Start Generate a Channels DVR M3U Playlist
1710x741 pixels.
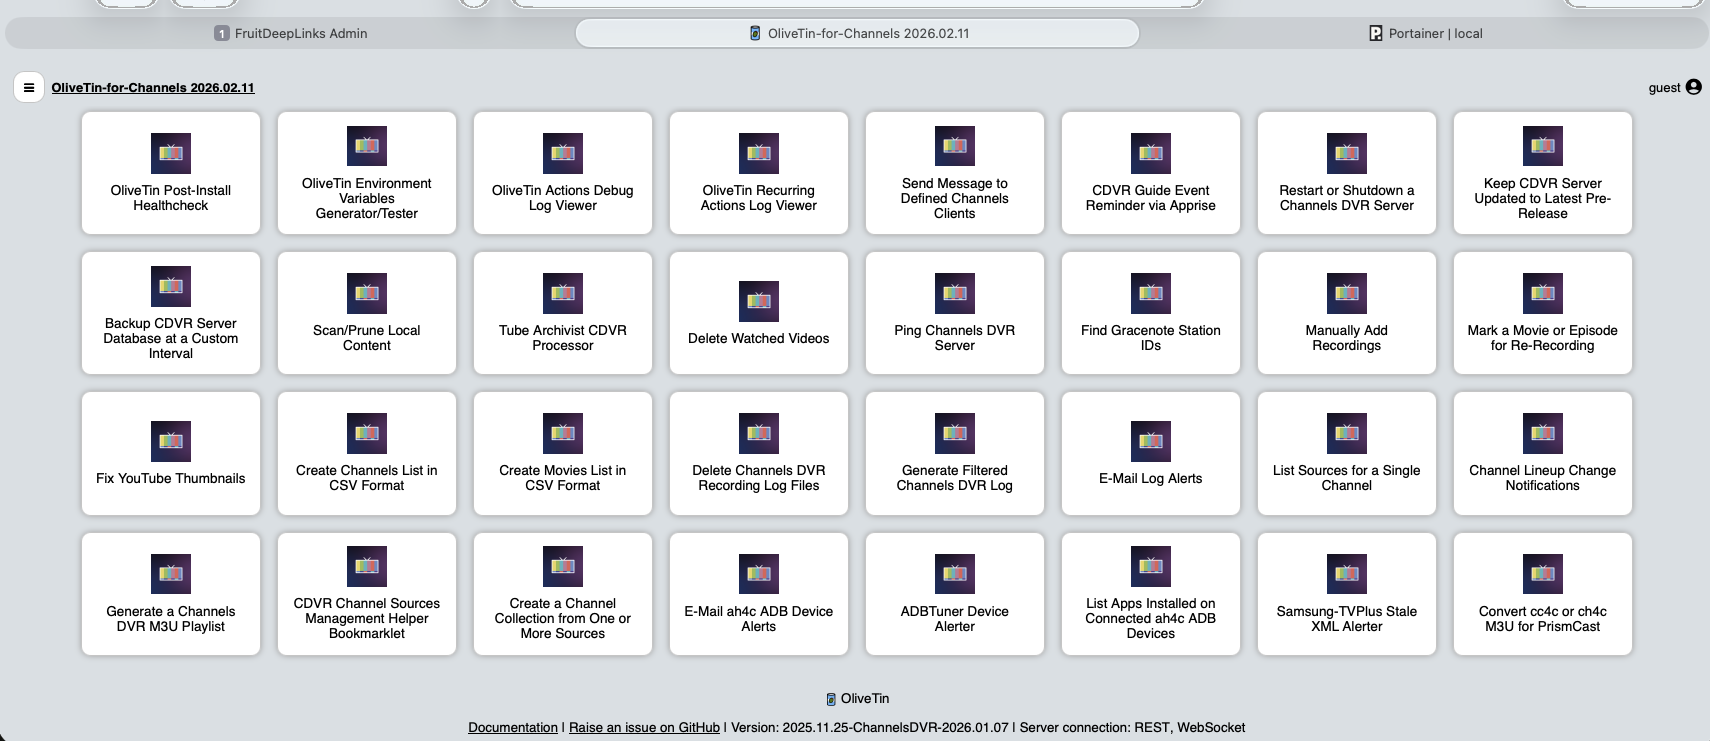171,595
